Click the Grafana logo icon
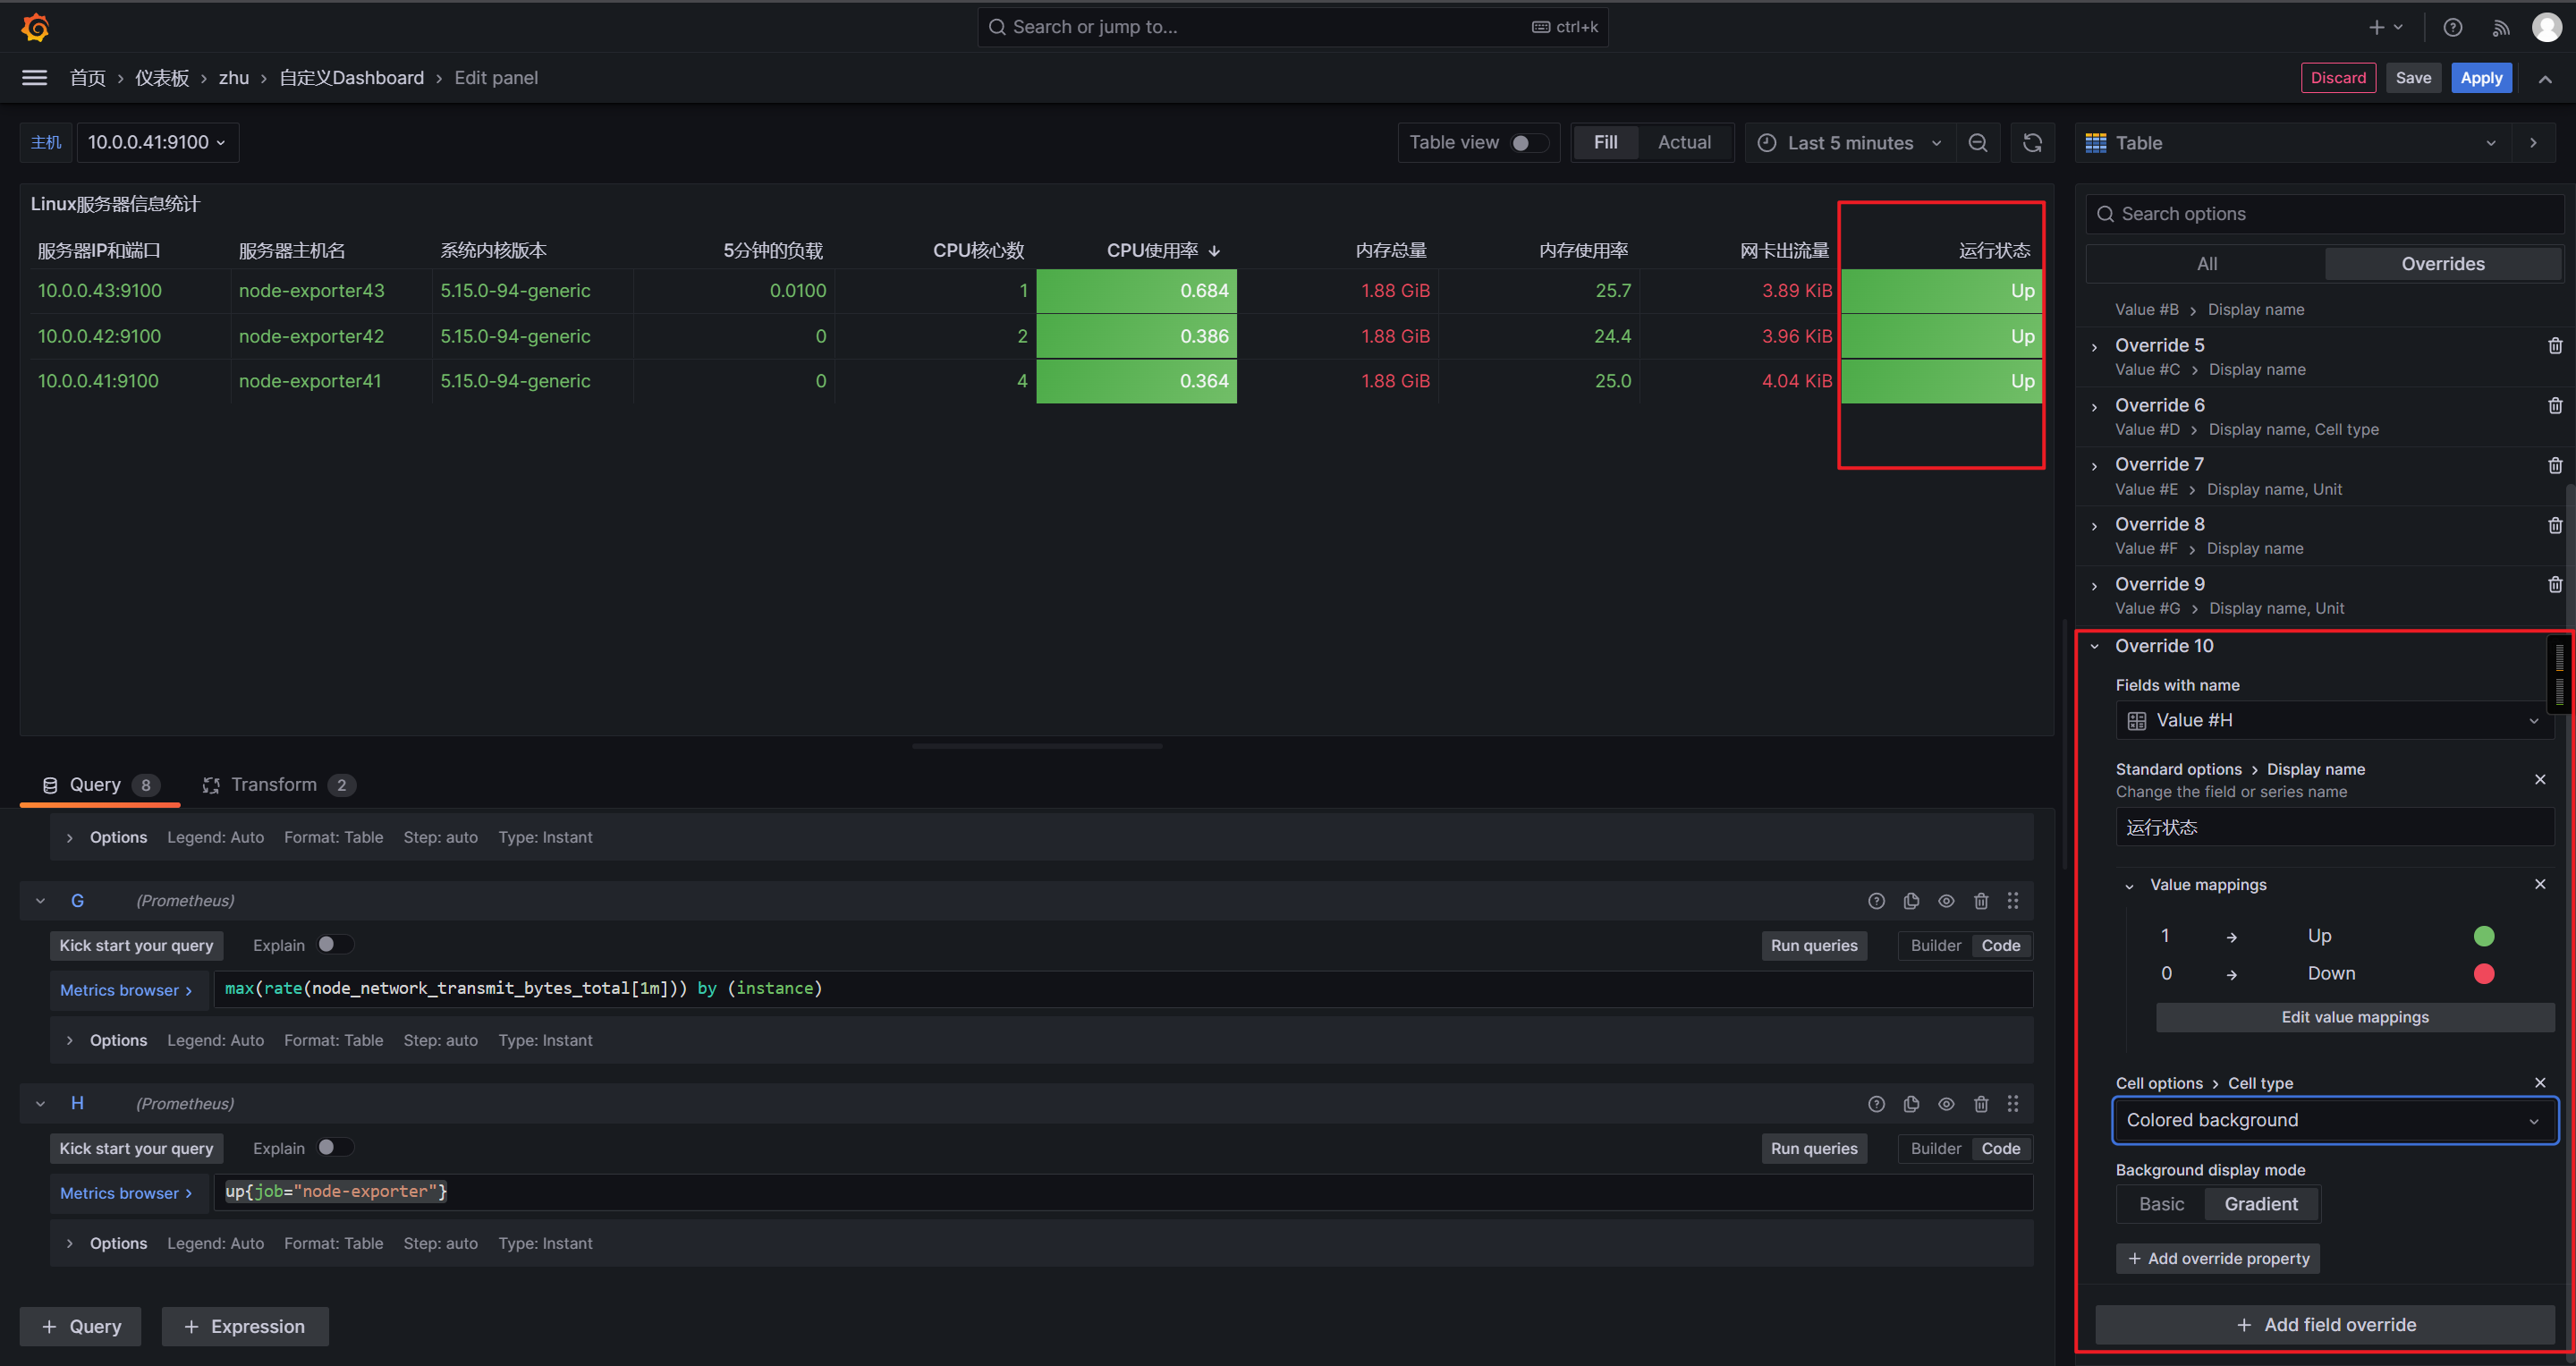 click(x=35, y=27)
